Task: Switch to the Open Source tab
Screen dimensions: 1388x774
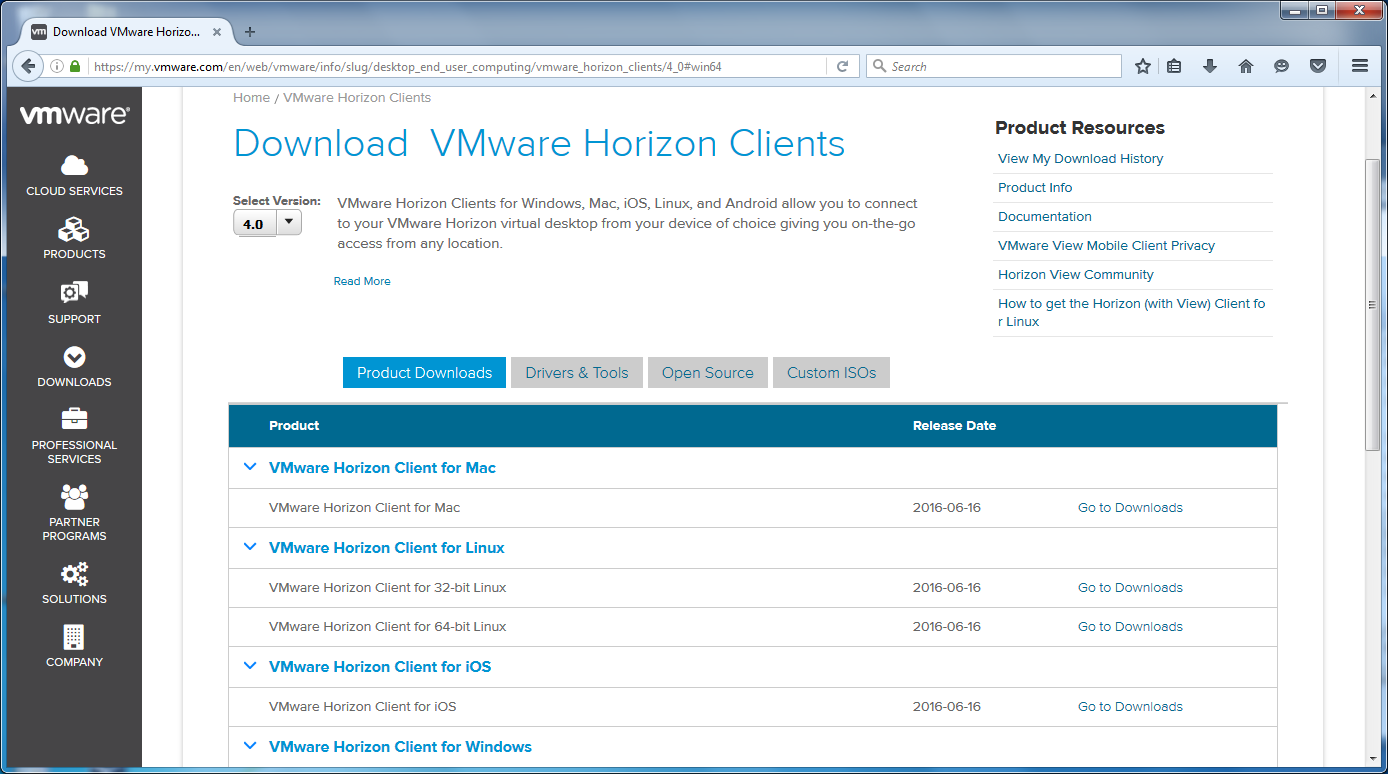Action: click(x=708, y=372)
